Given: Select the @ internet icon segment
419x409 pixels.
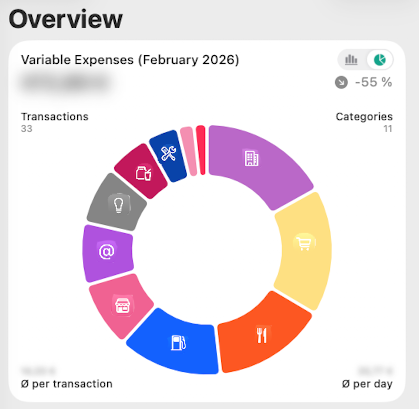Looking at the screenshot, I should point(107,252).
